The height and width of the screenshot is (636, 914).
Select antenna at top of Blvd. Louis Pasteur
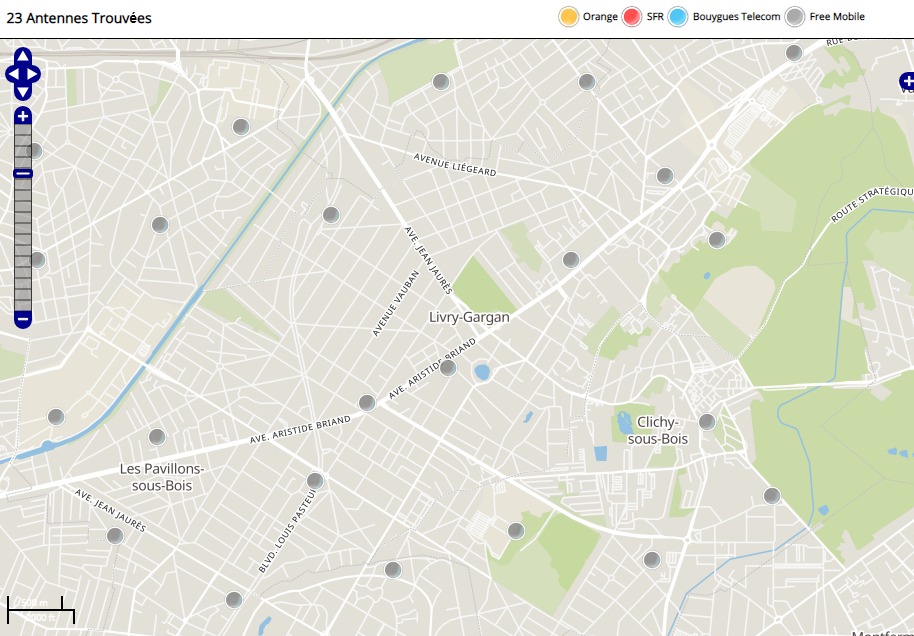(x=315, y=481)
